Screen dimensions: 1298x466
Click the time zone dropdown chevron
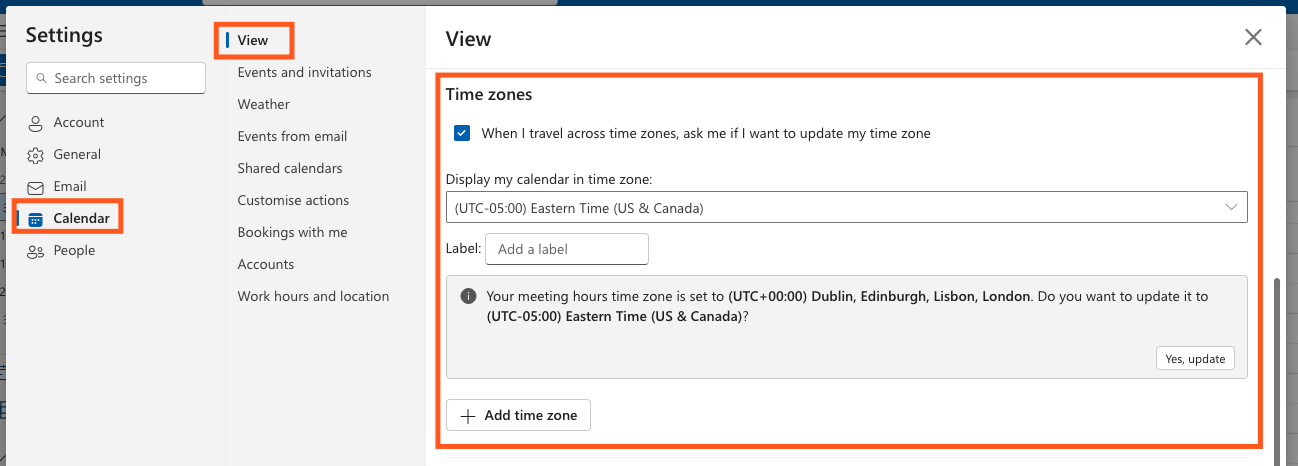[x=1231, y=207]
